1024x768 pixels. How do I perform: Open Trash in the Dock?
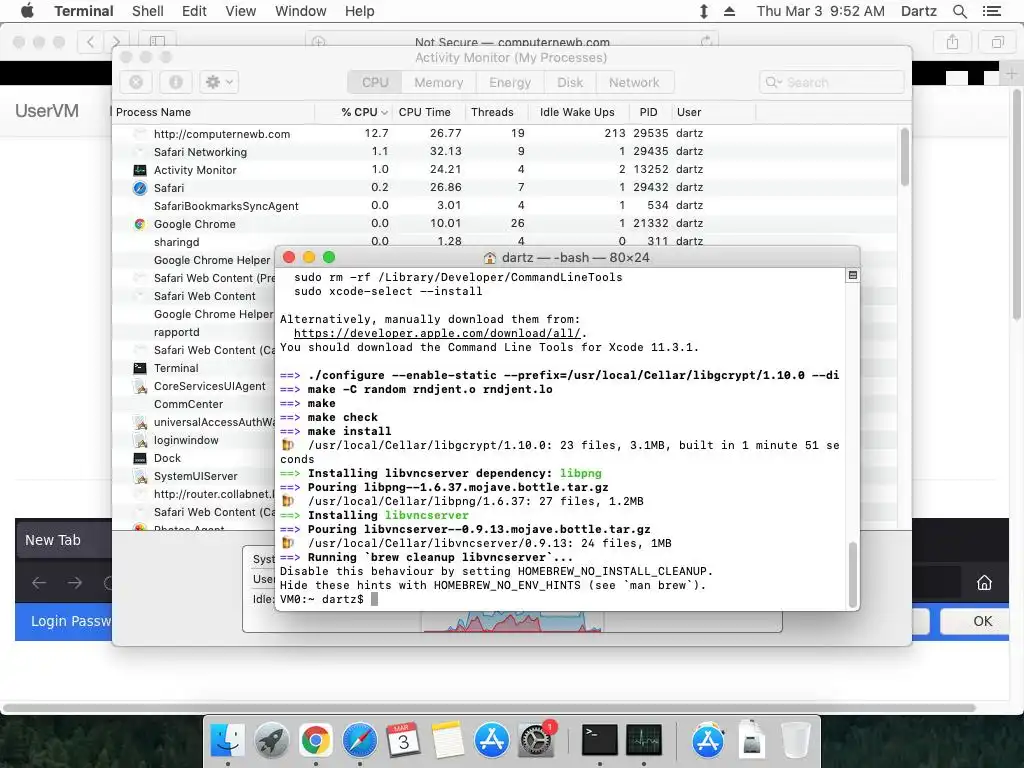(x=796, y=741)
